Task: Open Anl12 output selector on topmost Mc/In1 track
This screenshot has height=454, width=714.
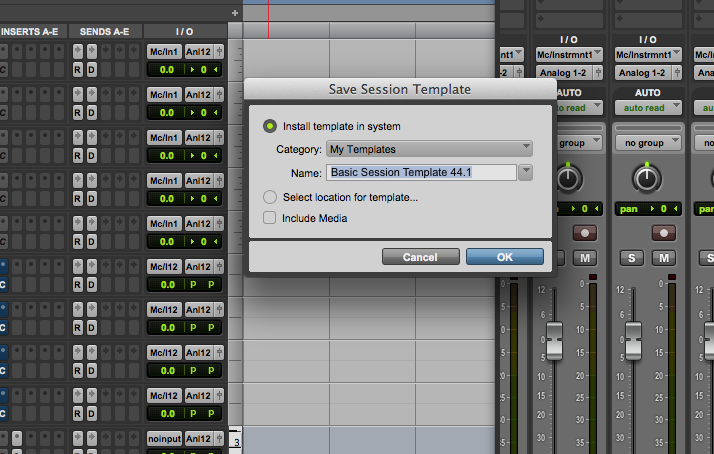Action: [x=199, y=51]
